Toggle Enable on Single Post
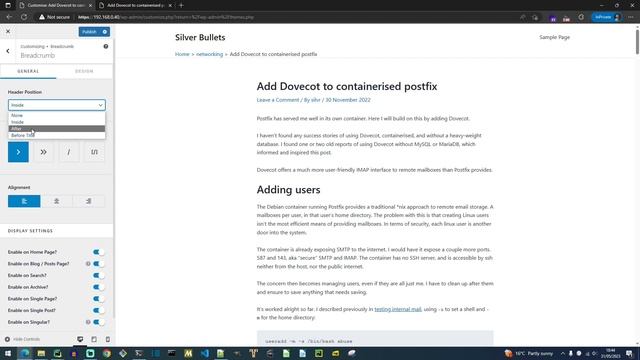Viewport: 640px width, 360px height. point(98,310)
